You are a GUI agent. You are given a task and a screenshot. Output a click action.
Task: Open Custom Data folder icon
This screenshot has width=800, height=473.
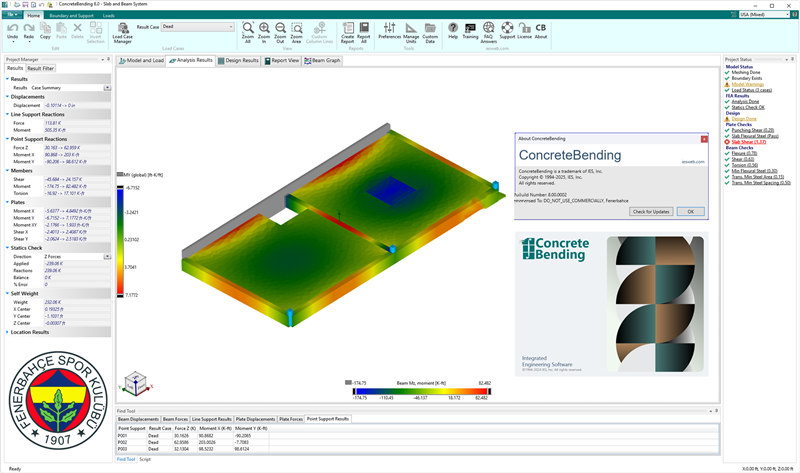point(430,28)
